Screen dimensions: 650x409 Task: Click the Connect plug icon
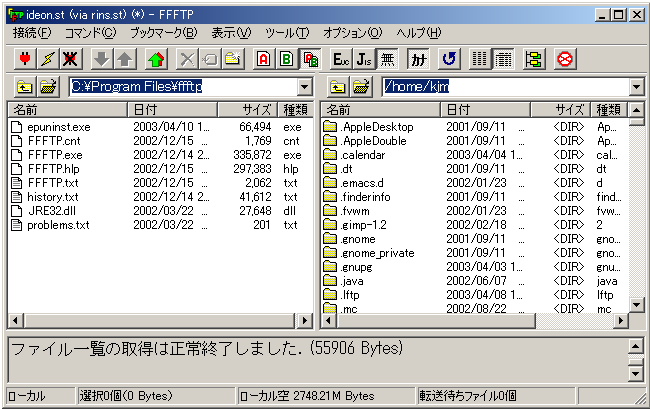point(25,59)
